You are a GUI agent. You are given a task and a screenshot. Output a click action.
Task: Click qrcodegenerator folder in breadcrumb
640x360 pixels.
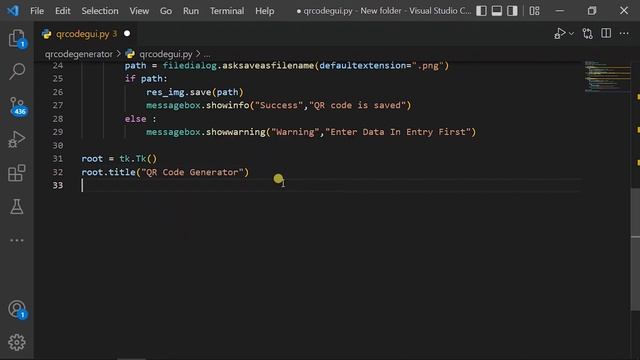pyautogui.click(x=78, y=54)
